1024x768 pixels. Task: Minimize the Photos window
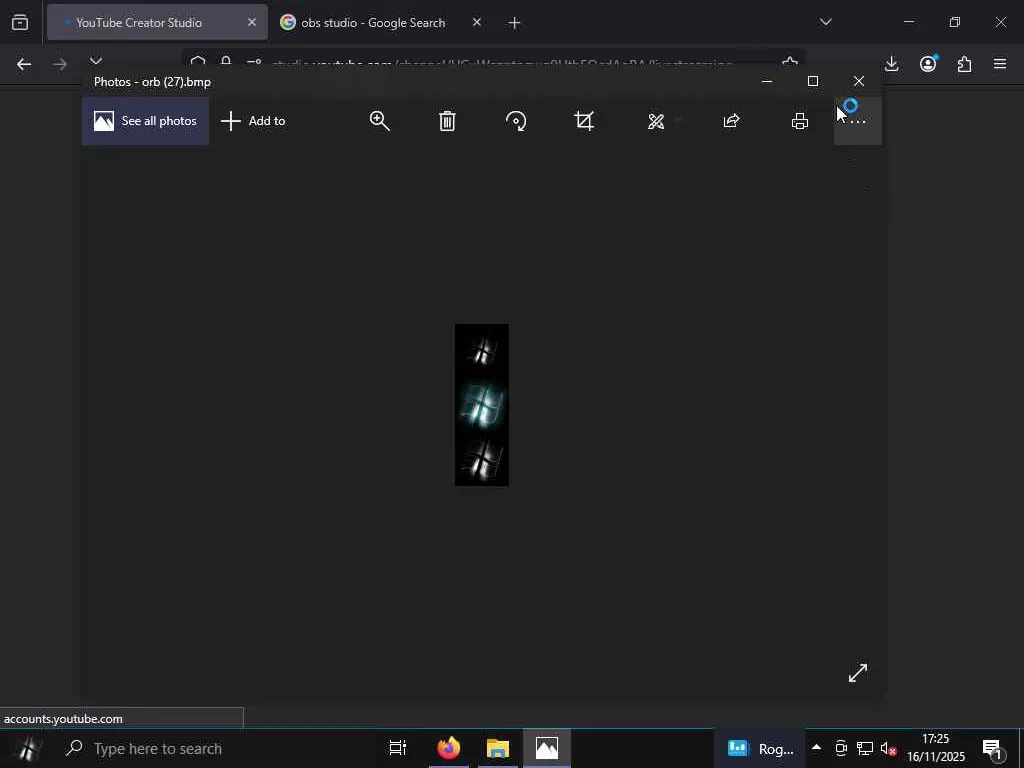[767, 81]
